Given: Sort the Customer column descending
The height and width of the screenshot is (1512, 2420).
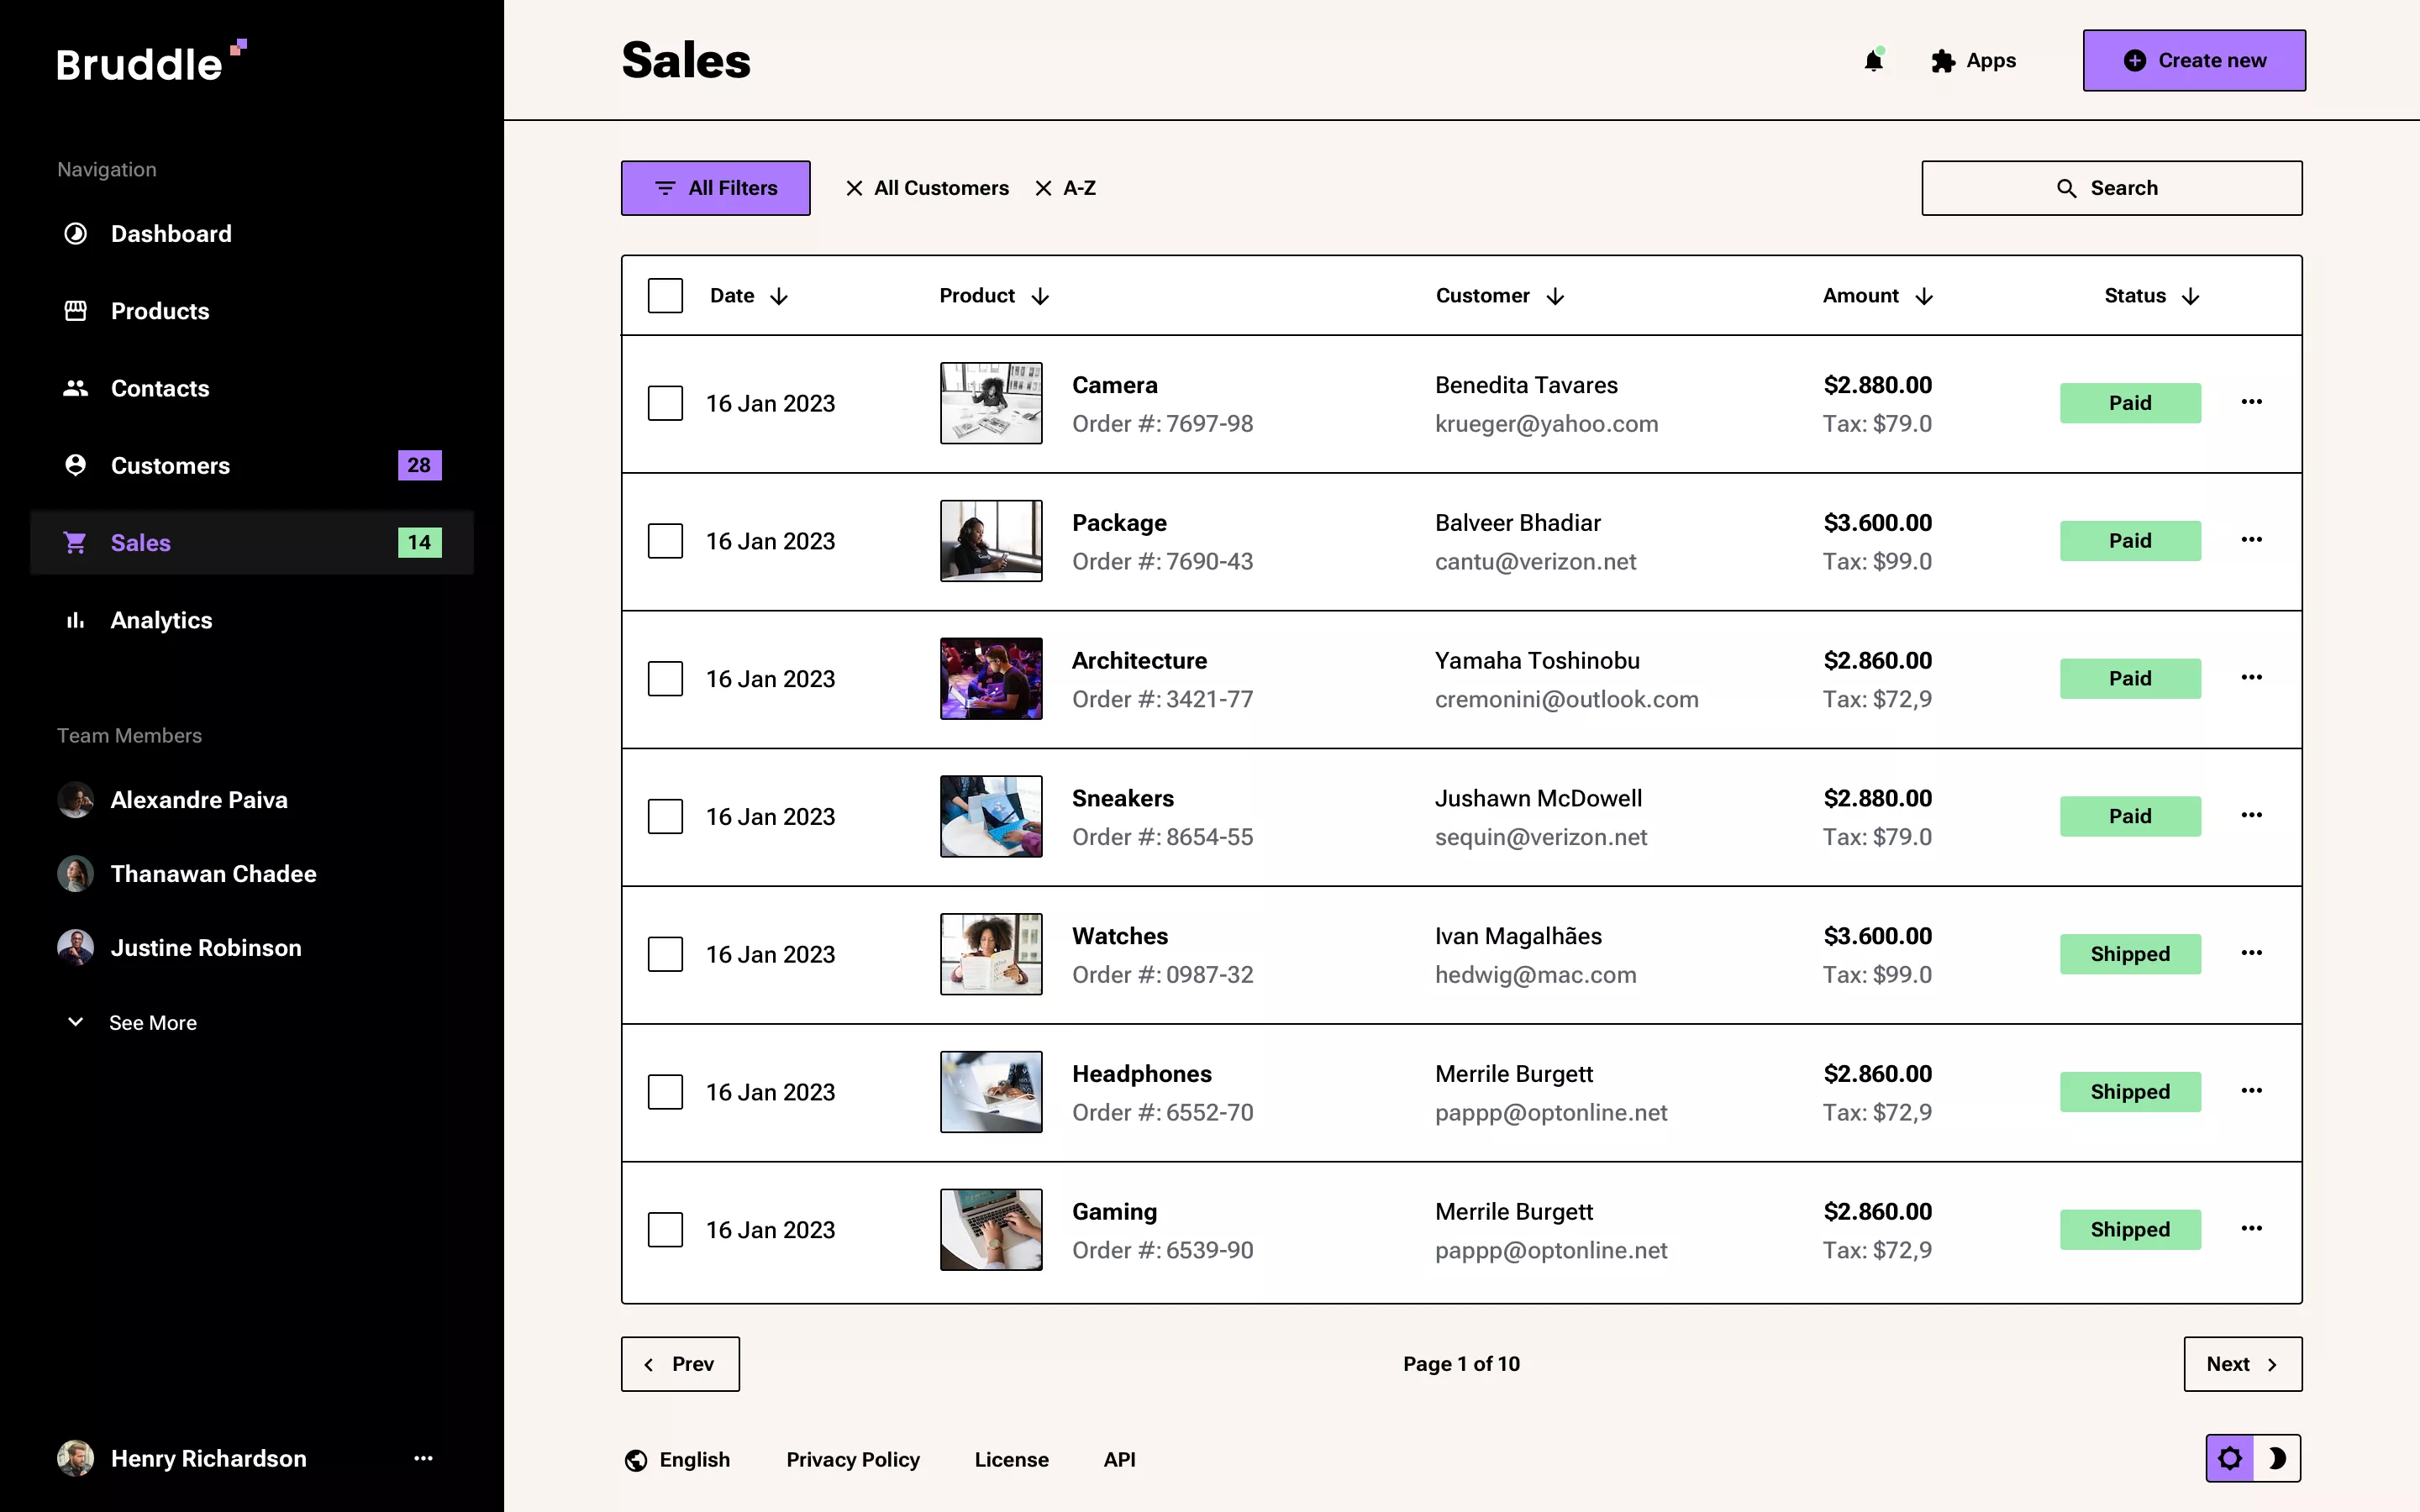Looking at the screenshot, I should click(1556, 296).
